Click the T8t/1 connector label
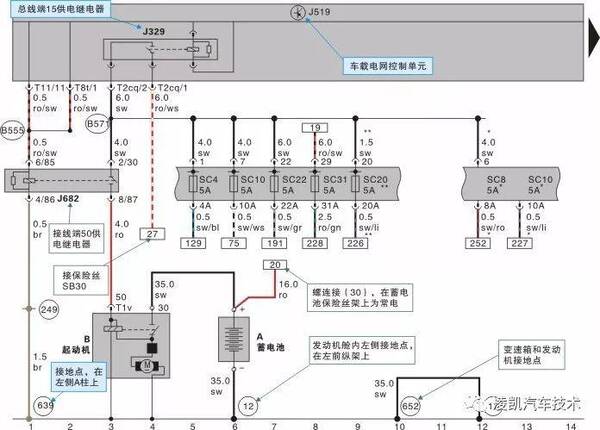600x430 pixels. 86,88
